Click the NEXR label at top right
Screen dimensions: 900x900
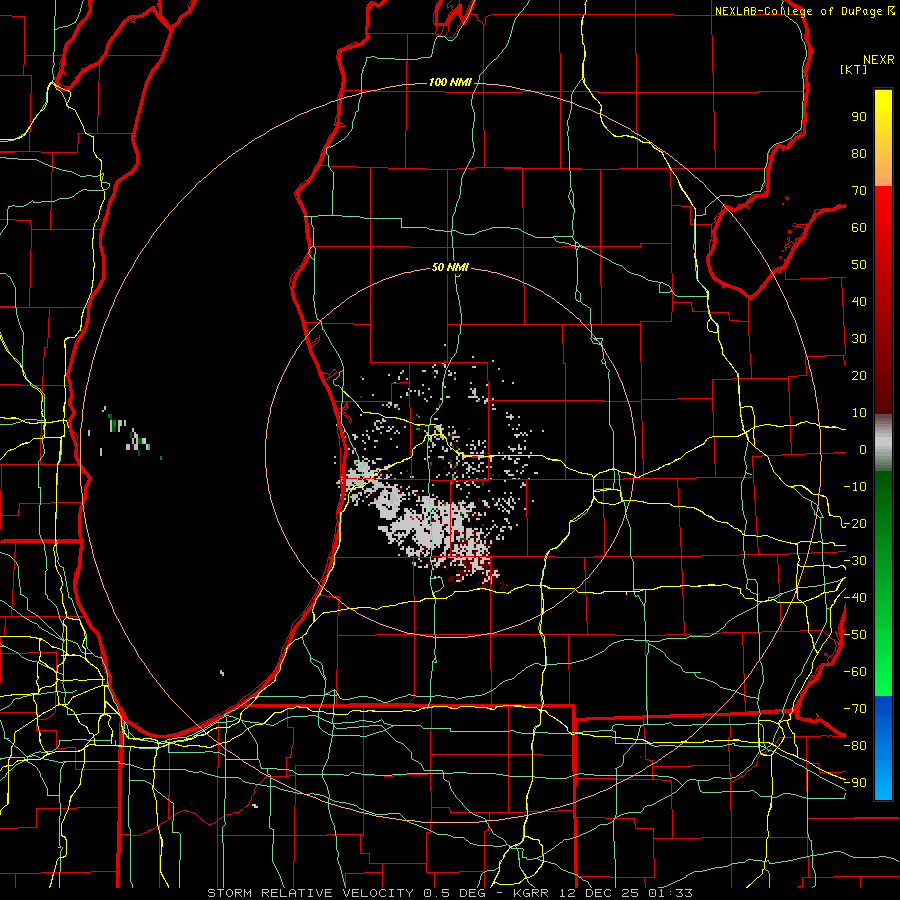[879, 60]
